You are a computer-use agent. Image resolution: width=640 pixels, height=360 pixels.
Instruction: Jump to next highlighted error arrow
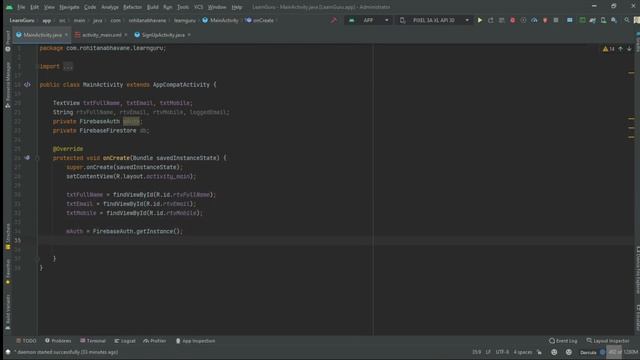coord(629,49)
